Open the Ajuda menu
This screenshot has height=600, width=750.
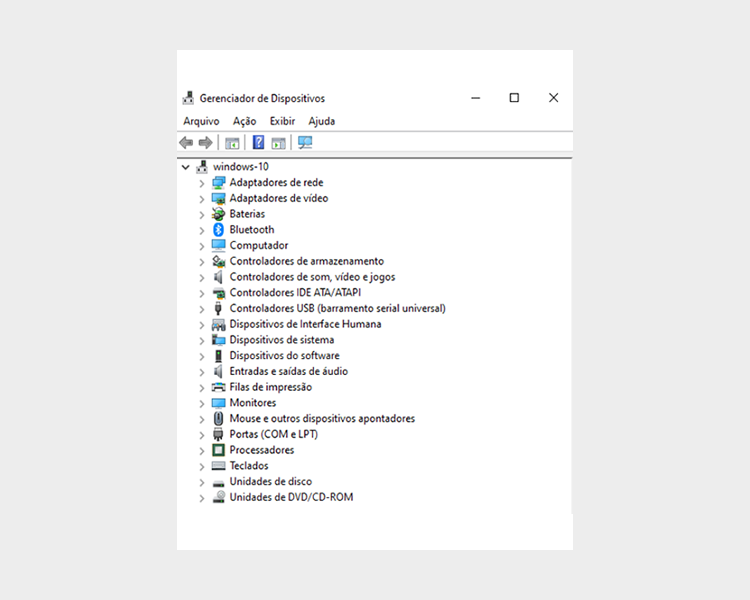321,121
